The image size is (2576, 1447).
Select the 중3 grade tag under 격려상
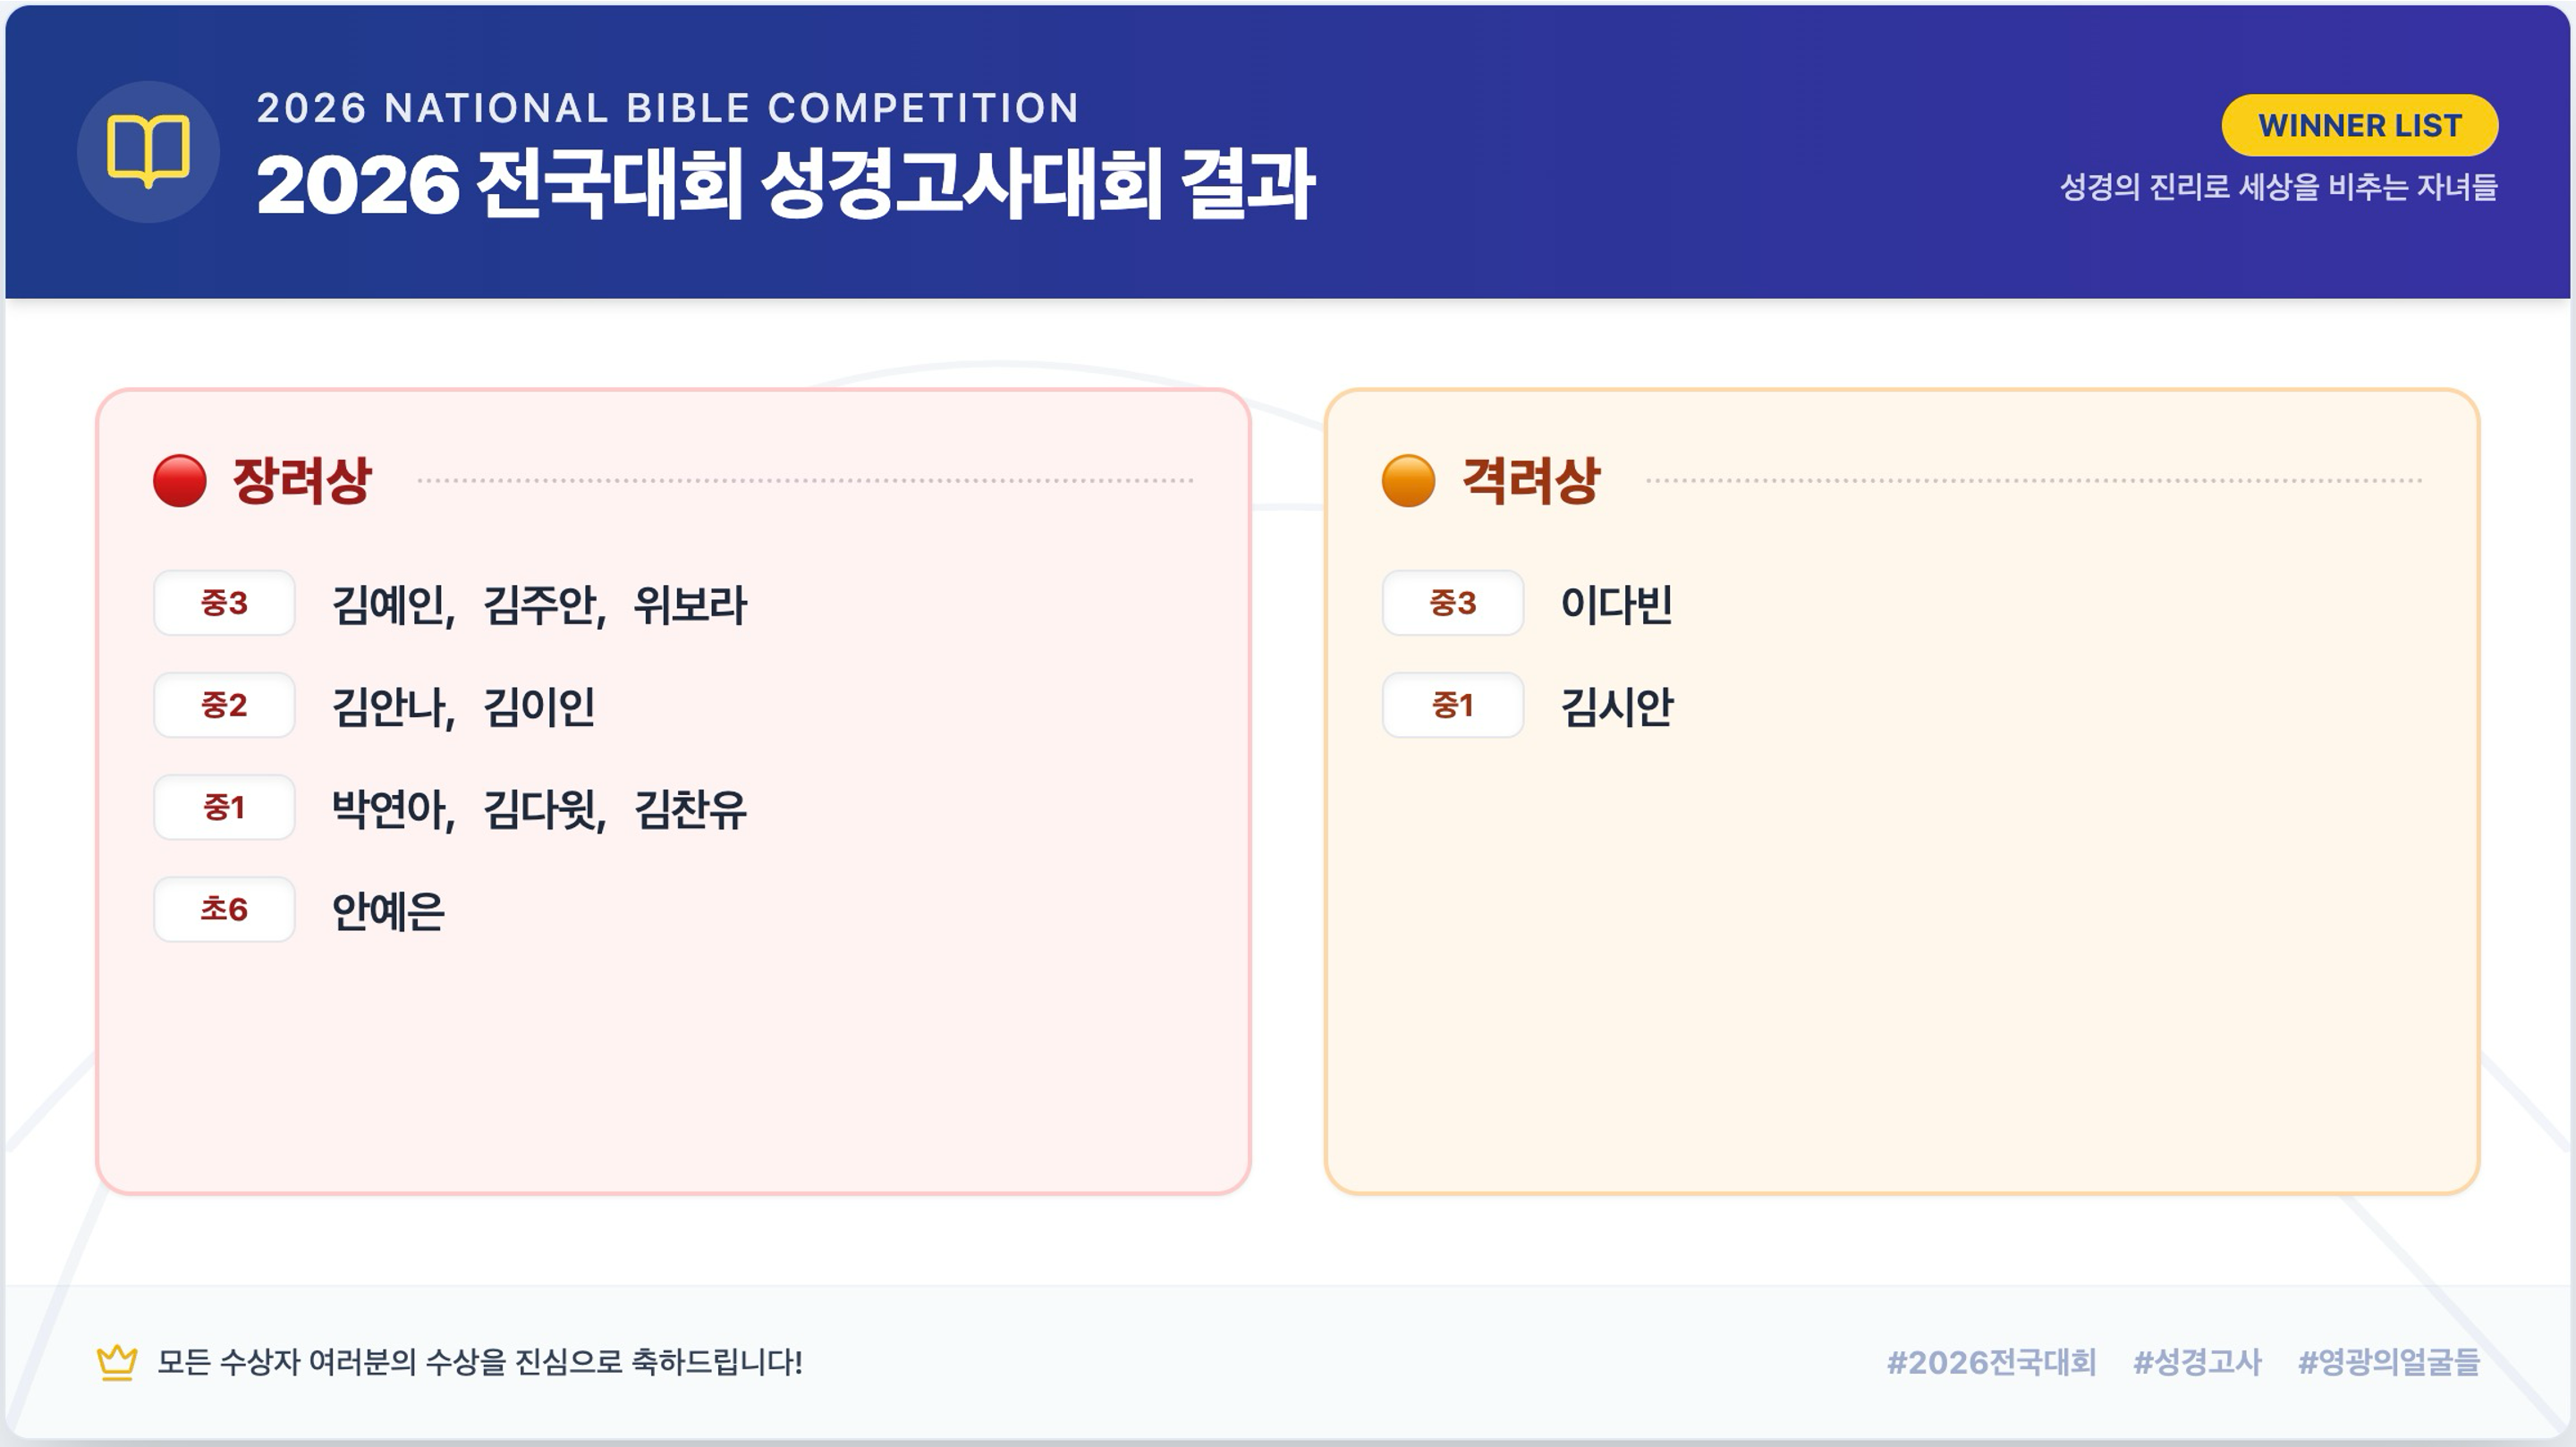[1452, 603]
